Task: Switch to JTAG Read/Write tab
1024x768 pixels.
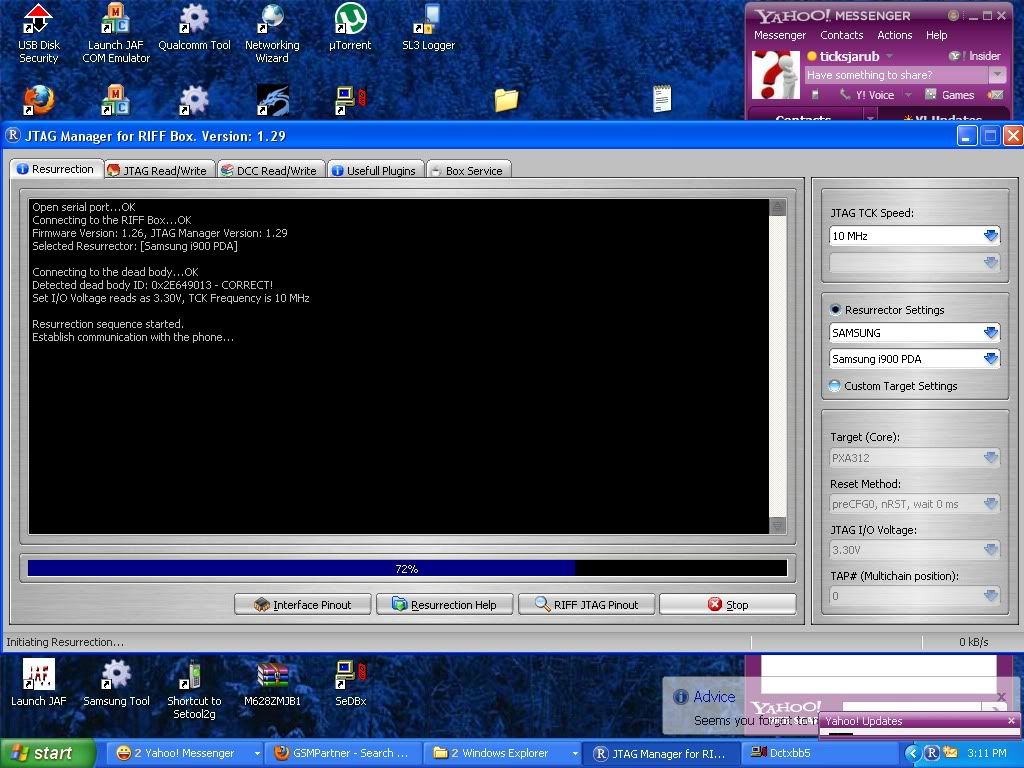Action: (159, 170)
